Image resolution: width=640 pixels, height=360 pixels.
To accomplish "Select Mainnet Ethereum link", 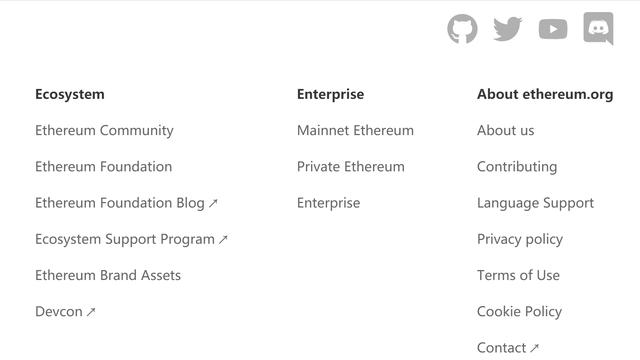I will coord(355,131).
